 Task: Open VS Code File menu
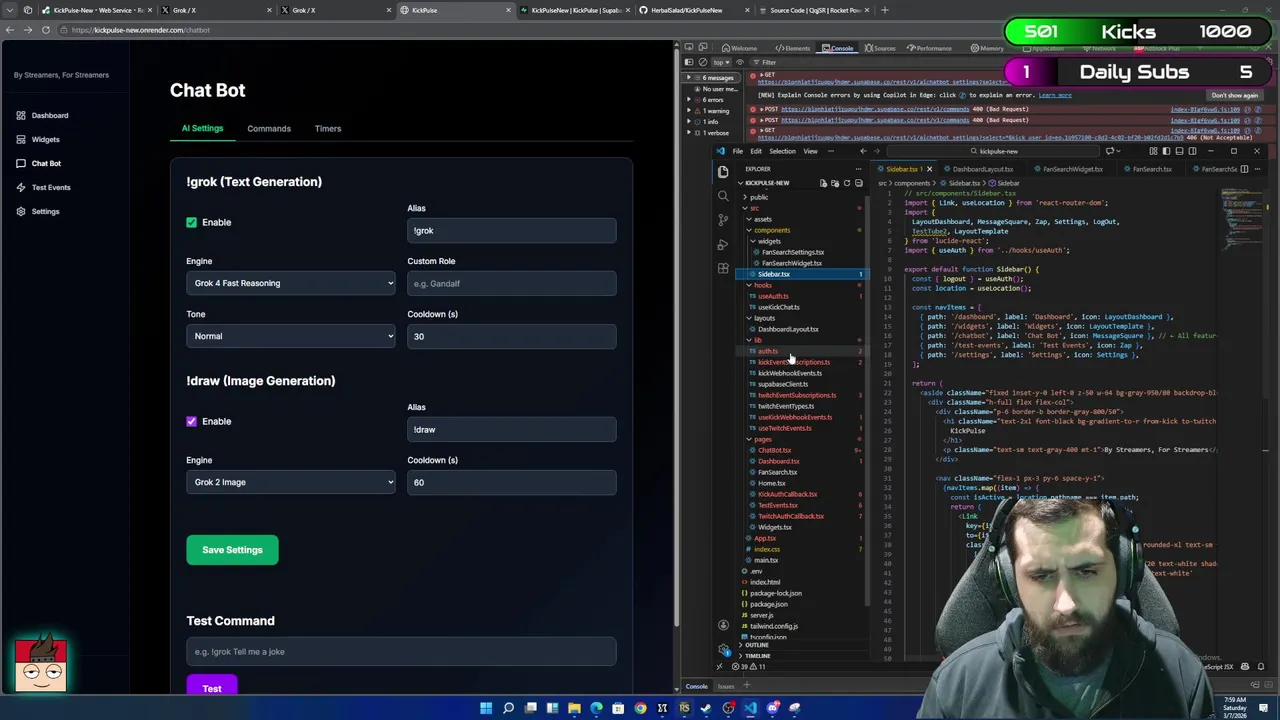click(x=737, y=151)
